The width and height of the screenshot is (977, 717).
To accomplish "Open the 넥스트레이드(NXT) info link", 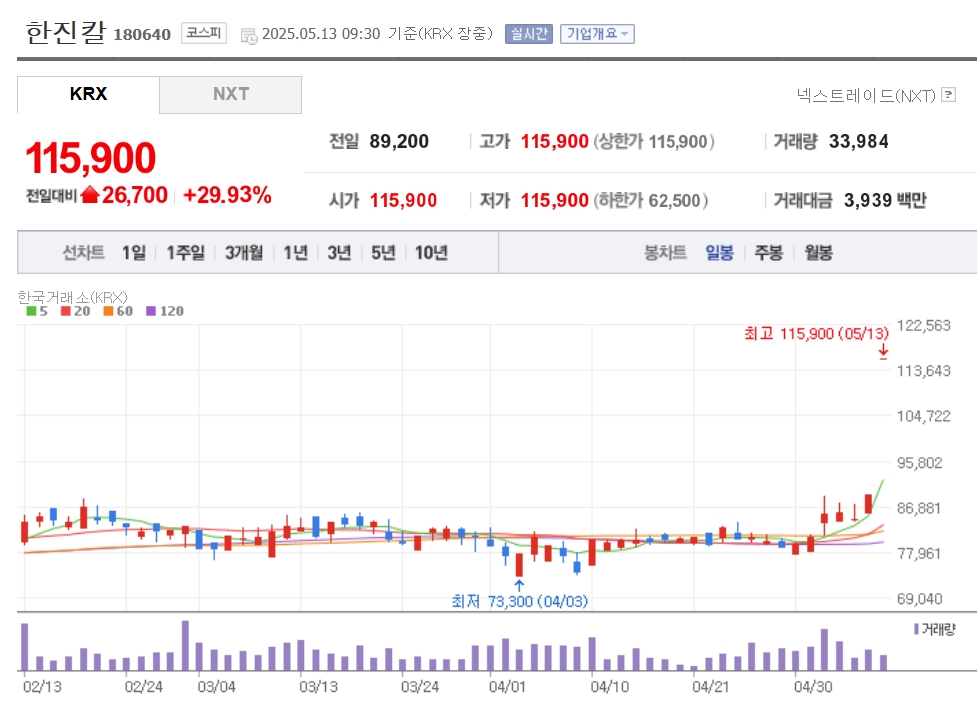I will (x=866, y=95).
